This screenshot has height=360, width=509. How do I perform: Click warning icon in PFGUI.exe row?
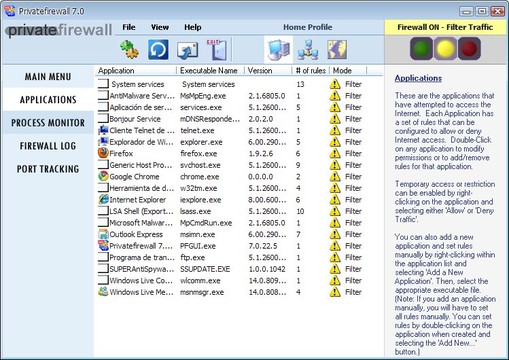click(335, 246)
